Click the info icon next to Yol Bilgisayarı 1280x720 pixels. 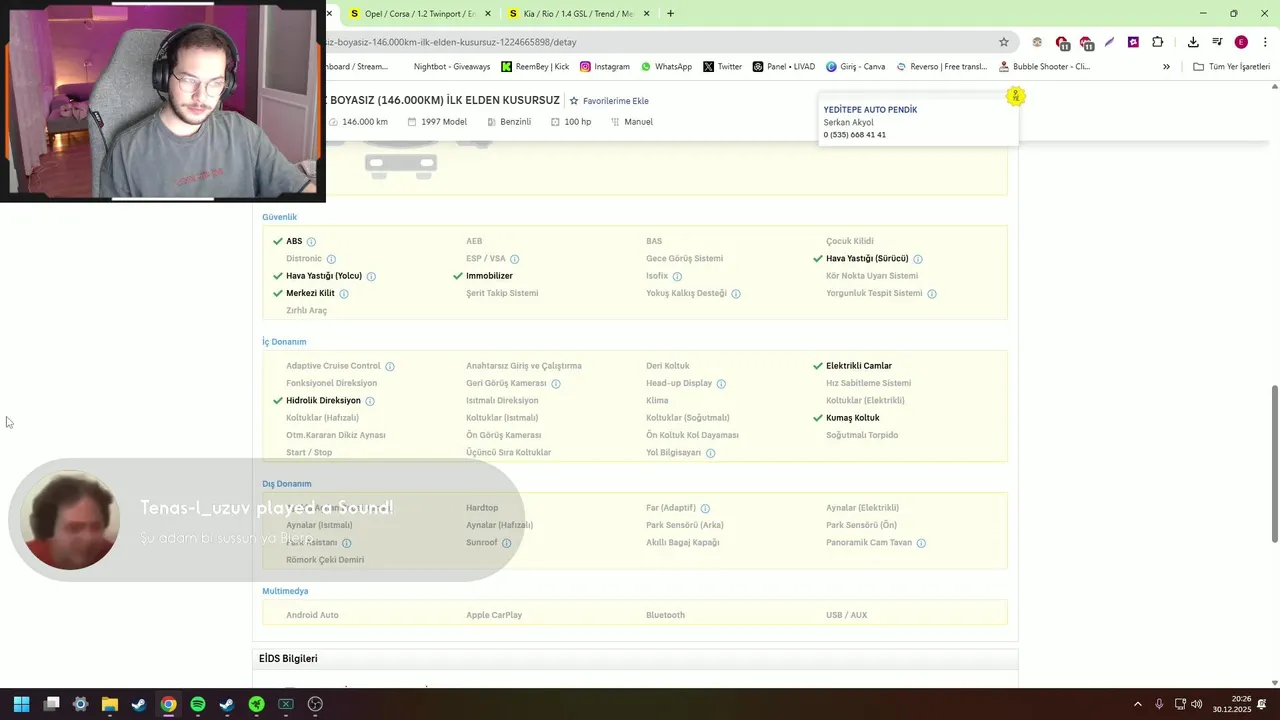click(x=711, y=453)
